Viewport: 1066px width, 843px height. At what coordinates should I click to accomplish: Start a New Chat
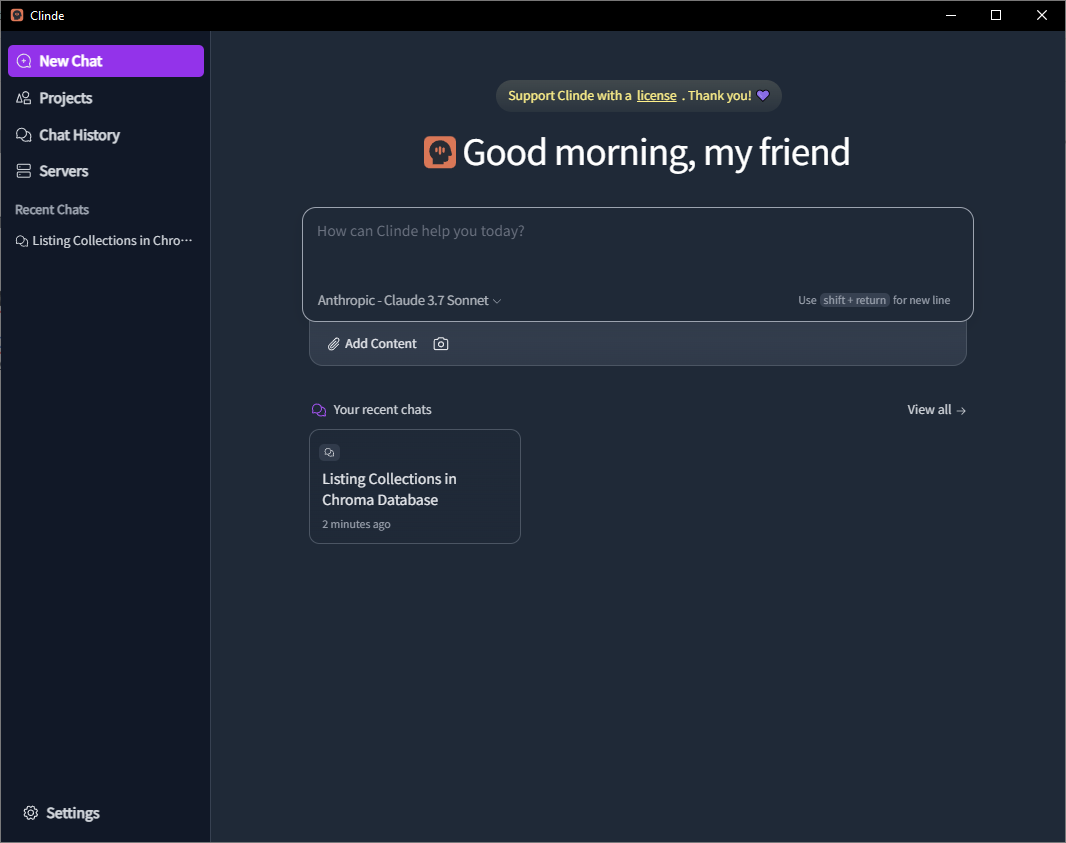point(105,61)
